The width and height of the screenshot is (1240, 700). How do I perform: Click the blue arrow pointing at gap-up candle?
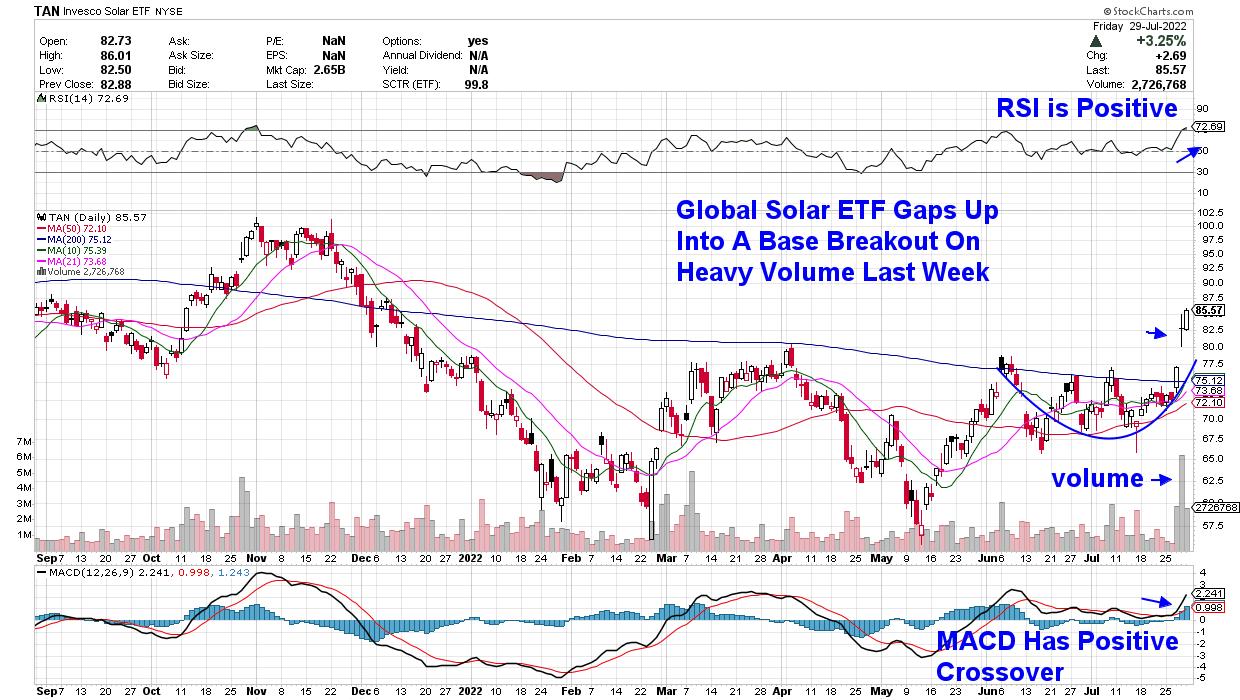[1158, 333]
